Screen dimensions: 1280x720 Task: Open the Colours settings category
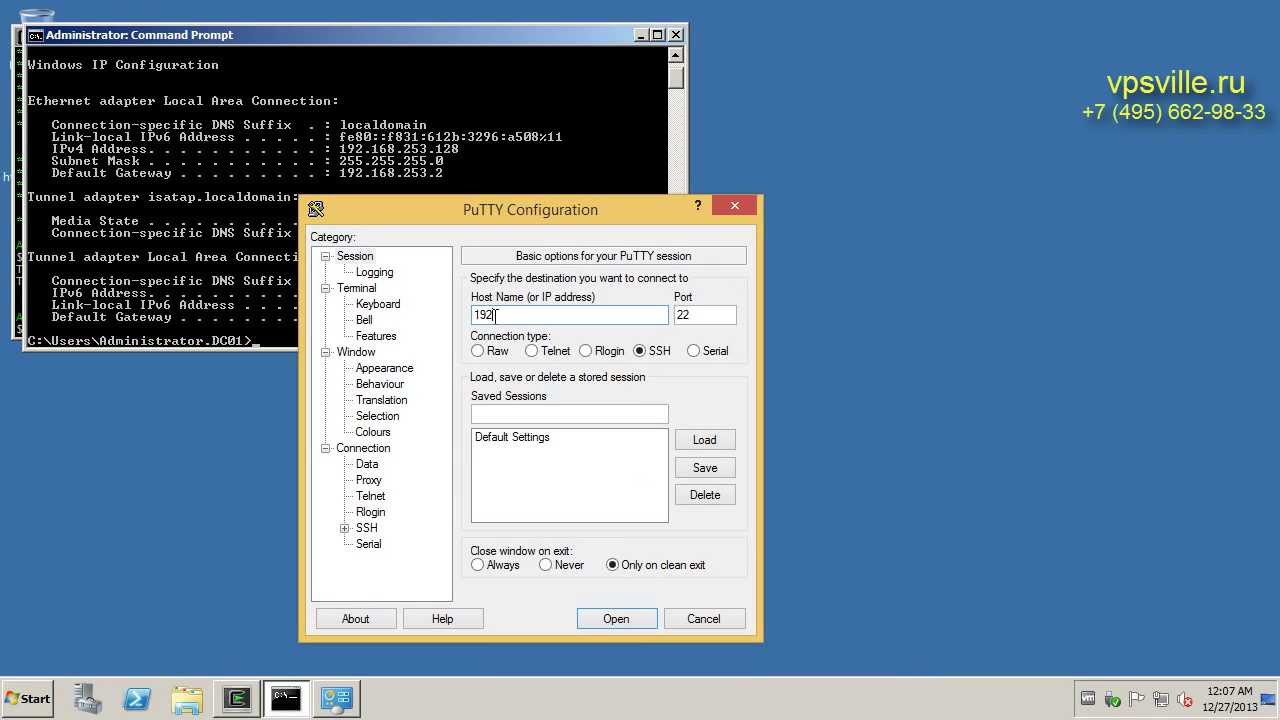[373, 432]
